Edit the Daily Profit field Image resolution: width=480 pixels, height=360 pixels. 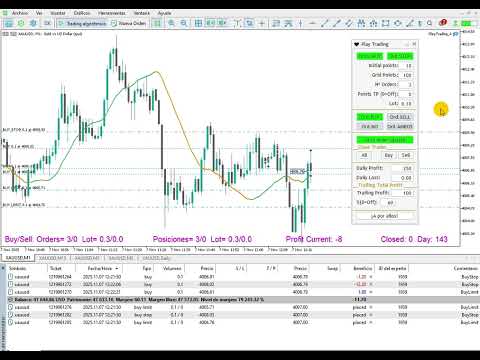tap(403, 168)
